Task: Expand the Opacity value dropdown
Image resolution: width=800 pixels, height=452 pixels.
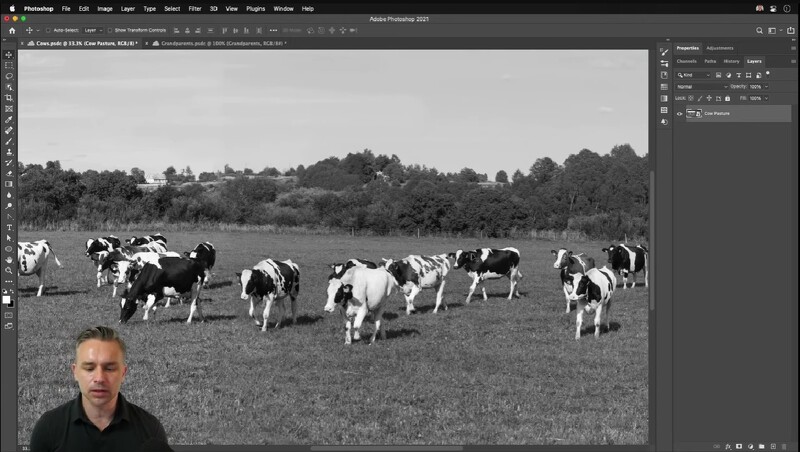Action: pyautogui.click(x=767, y=87)
